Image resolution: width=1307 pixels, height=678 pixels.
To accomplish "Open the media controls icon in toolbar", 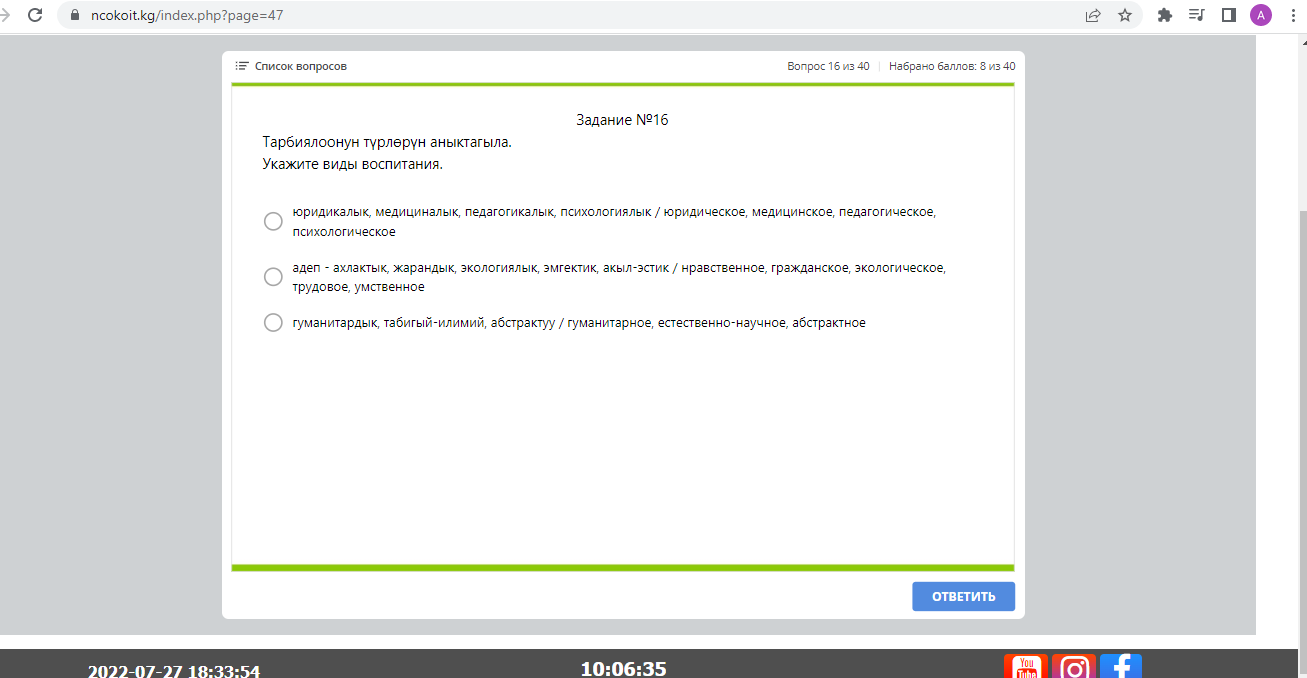I will pos(1196,15).
